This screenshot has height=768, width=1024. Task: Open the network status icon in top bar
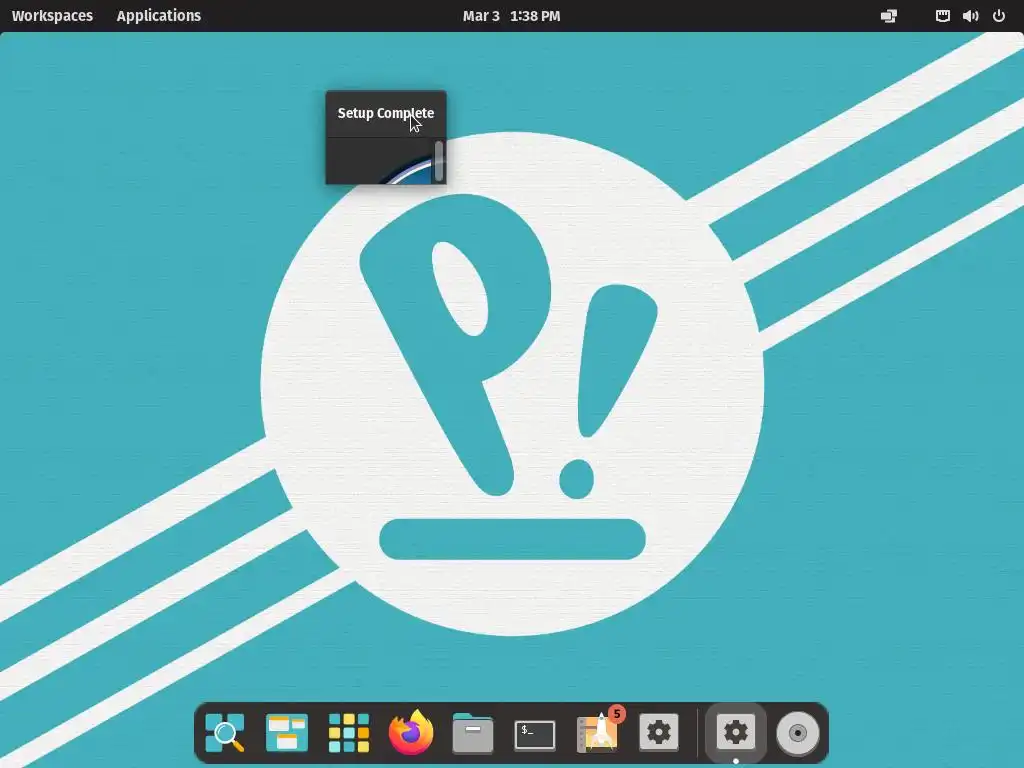(942, 16)
